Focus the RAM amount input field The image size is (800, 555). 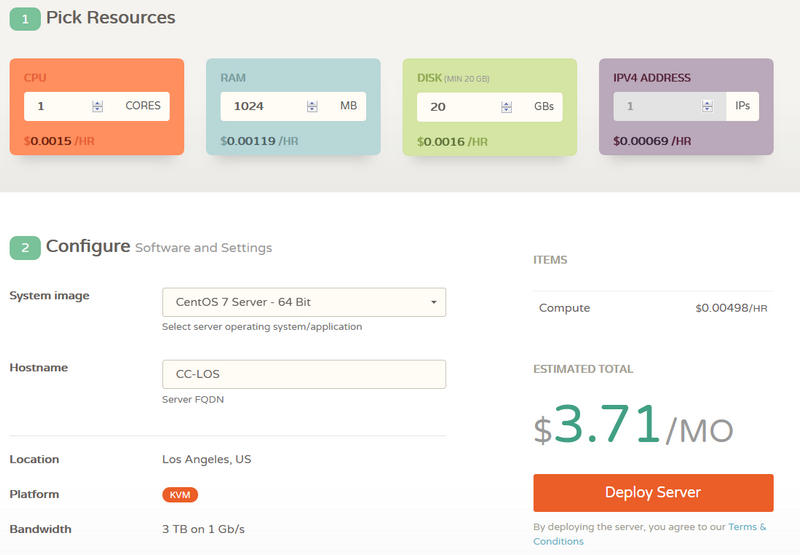[262, 106]
